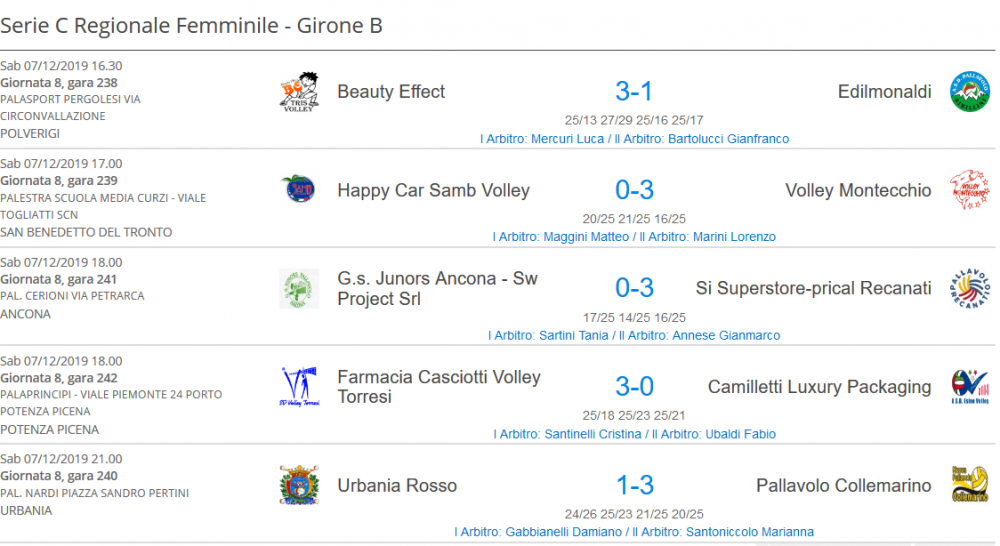
Task: Click referee line Sartini Tania / Annese Gianmarco
Action: (x=634, y=335)
